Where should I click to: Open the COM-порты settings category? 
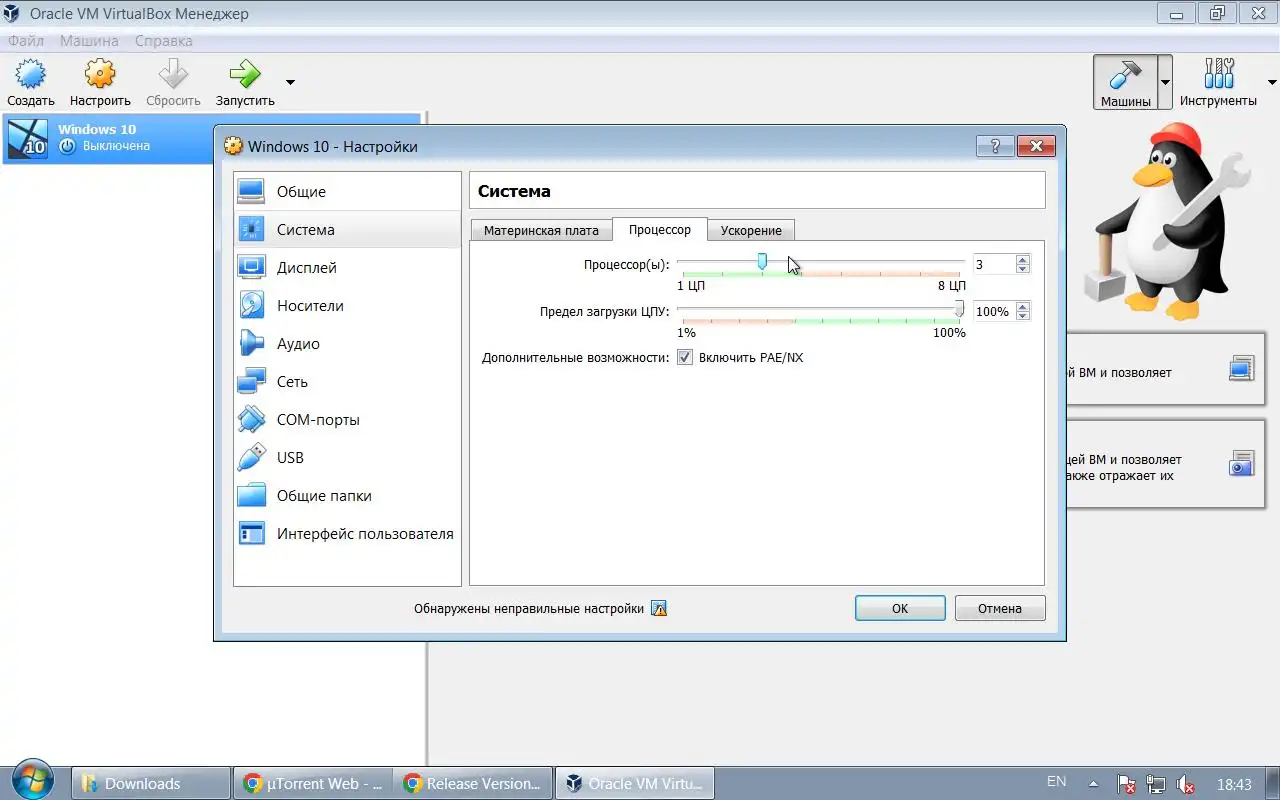coord(347,419)
